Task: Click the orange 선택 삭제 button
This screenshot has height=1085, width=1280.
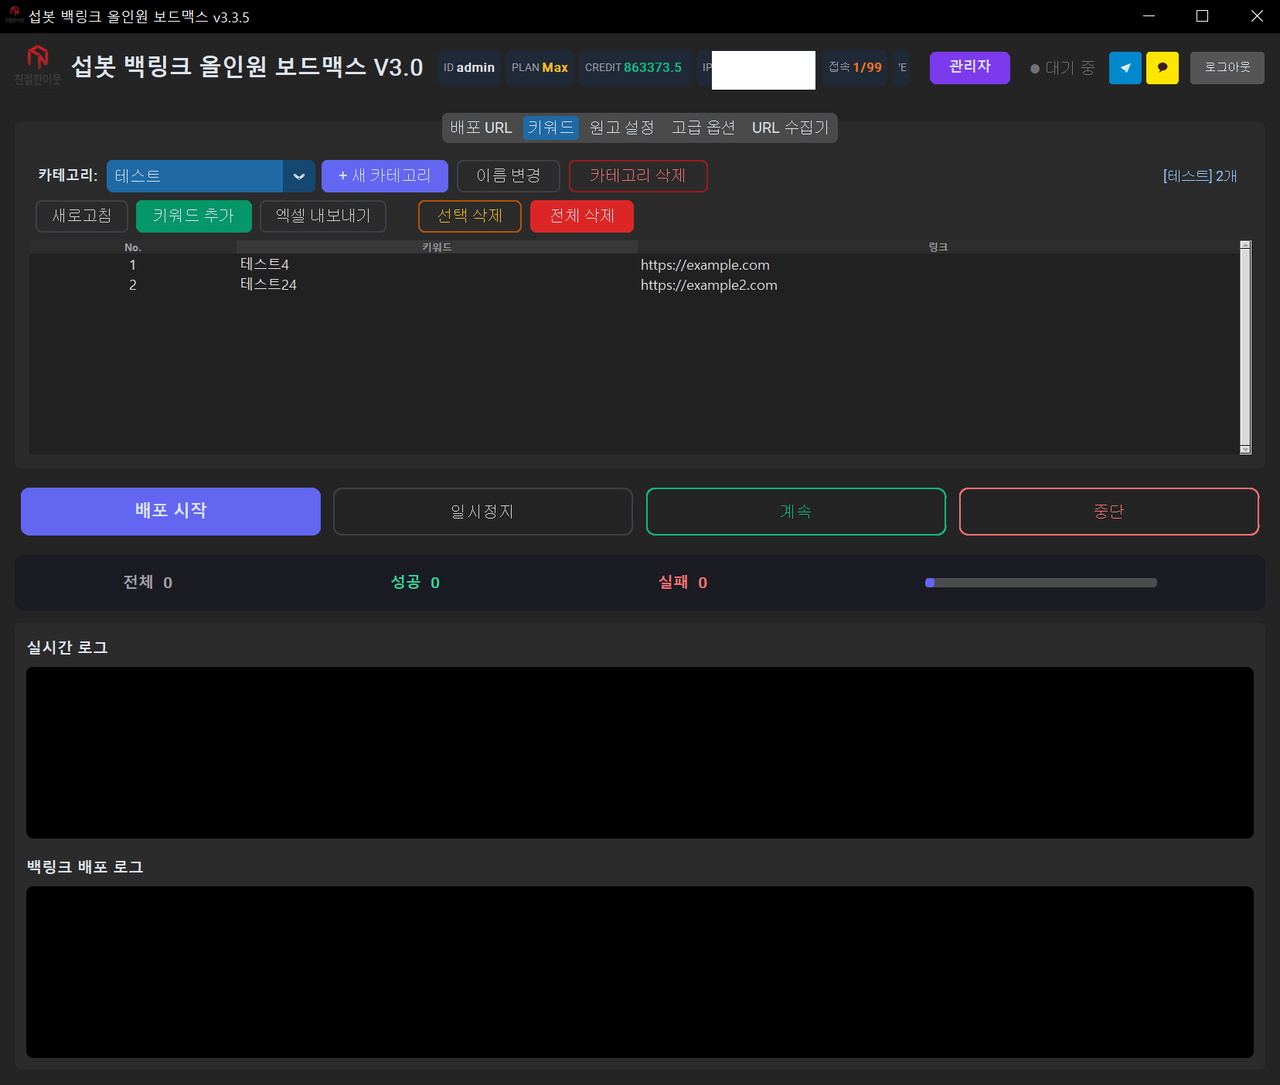Action: tap(470, 216)
